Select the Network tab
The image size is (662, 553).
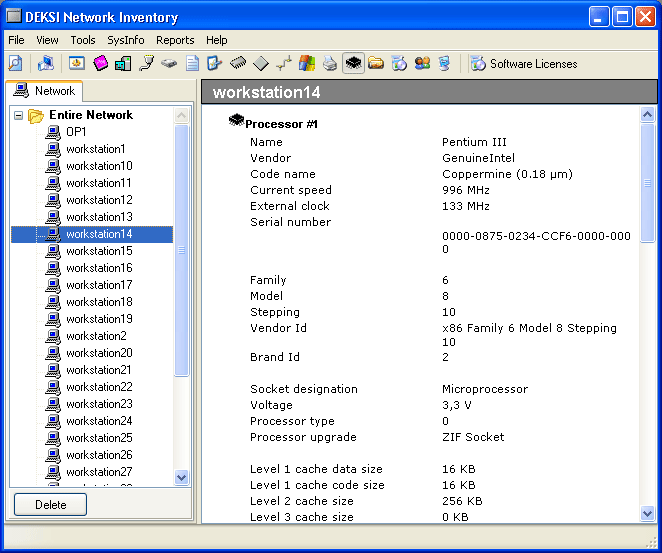tap(44, 91)
